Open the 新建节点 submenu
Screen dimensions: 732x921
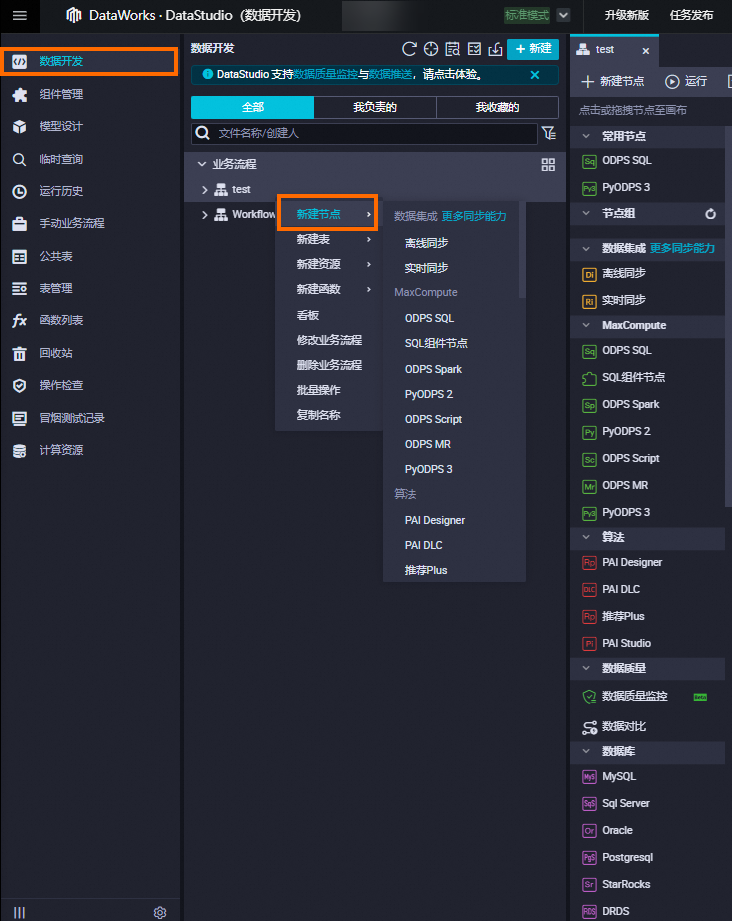click(x=328, y=214)
